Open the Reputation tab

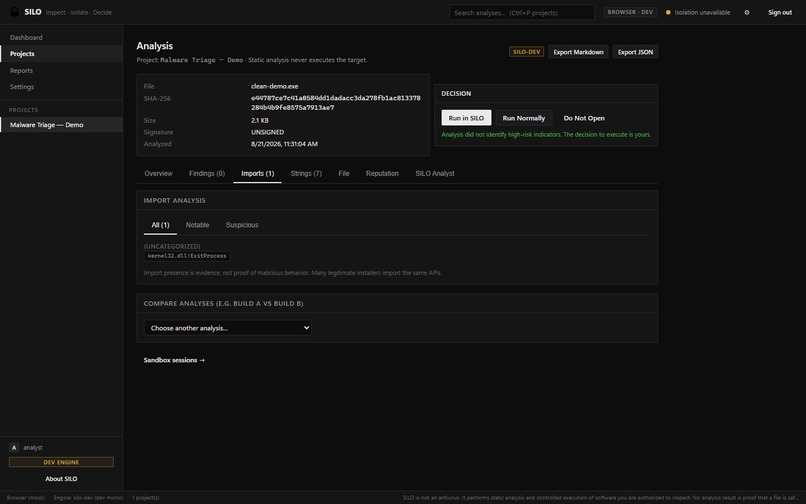coord(382,173)
